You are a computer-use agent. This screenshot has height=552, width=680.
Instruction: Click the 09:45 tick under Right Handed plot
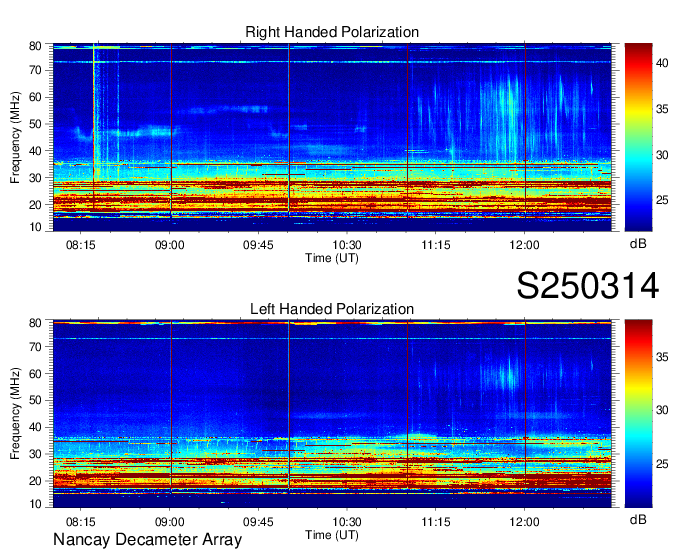pos(258,245)
